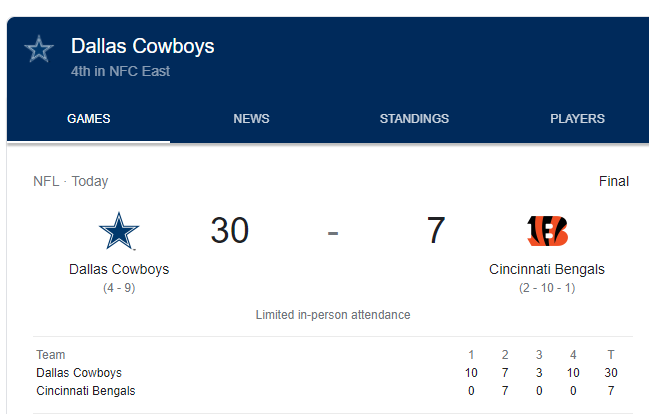Switch to the NEWS tab

[251, 119]
